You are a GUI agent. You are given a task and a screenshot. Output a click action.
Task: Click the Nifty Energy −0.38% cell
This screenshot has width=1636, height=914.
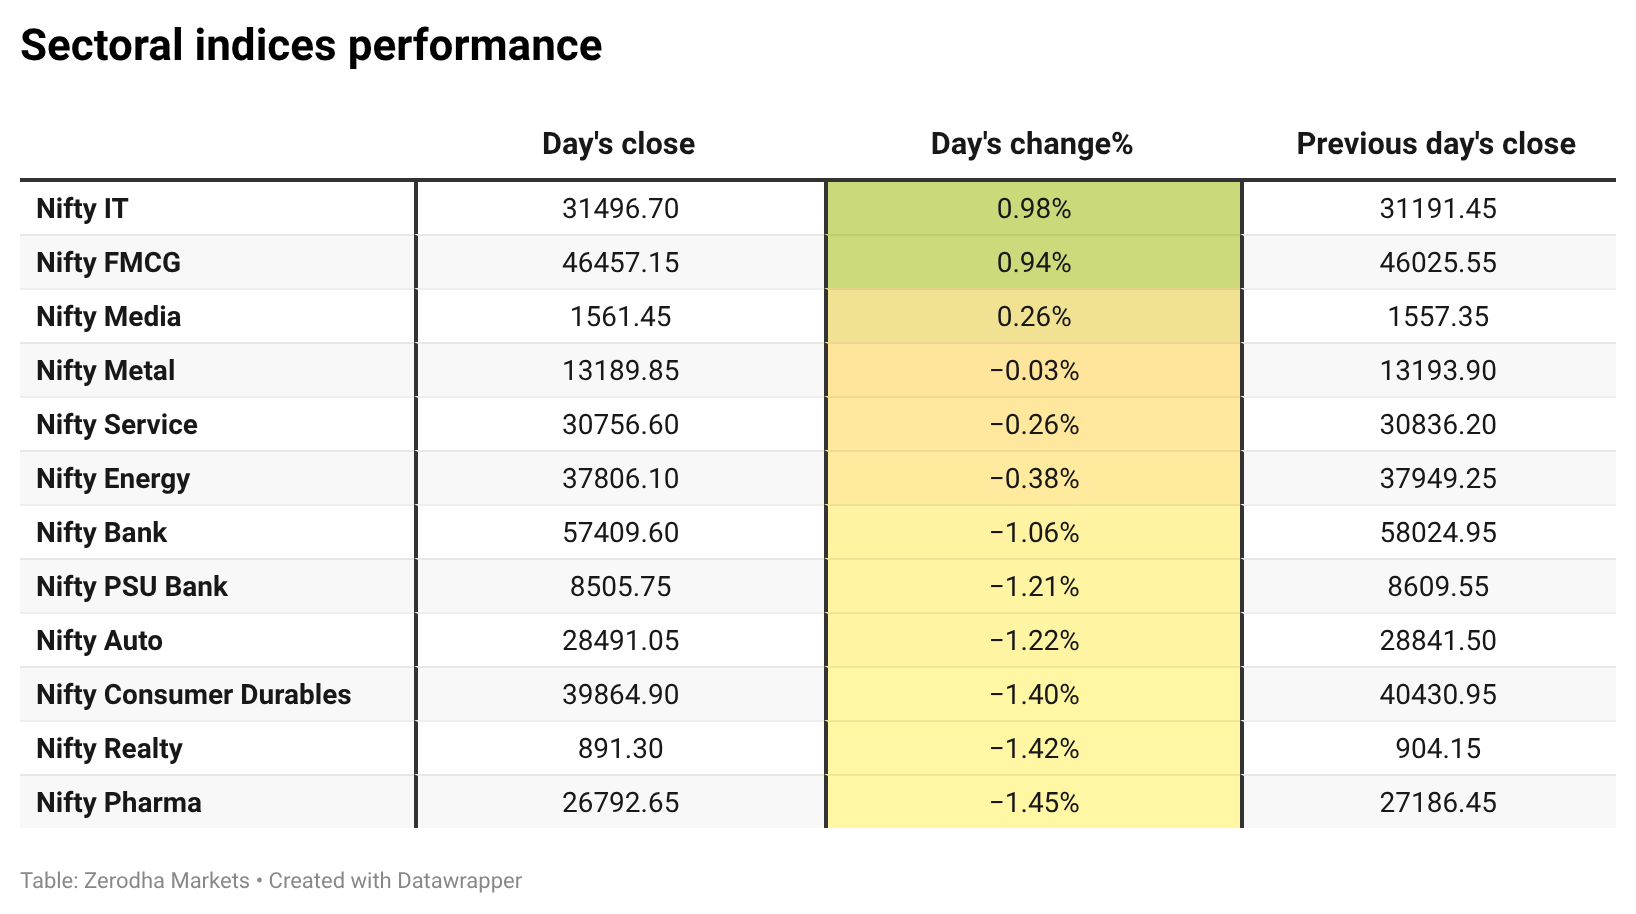coord(1034,478)
